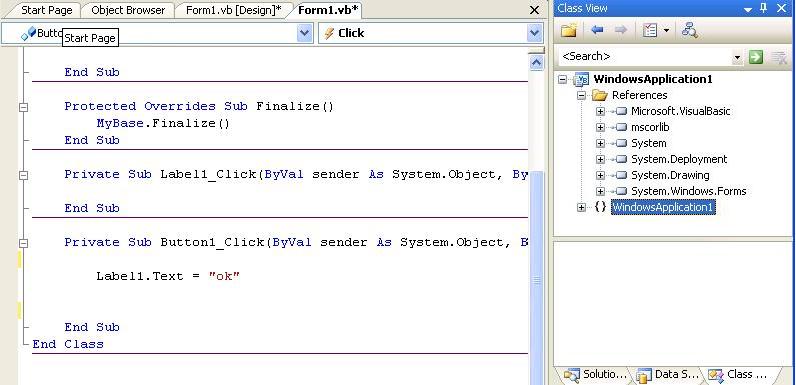Run the green search Go arrow button

(x=756, y=57)
